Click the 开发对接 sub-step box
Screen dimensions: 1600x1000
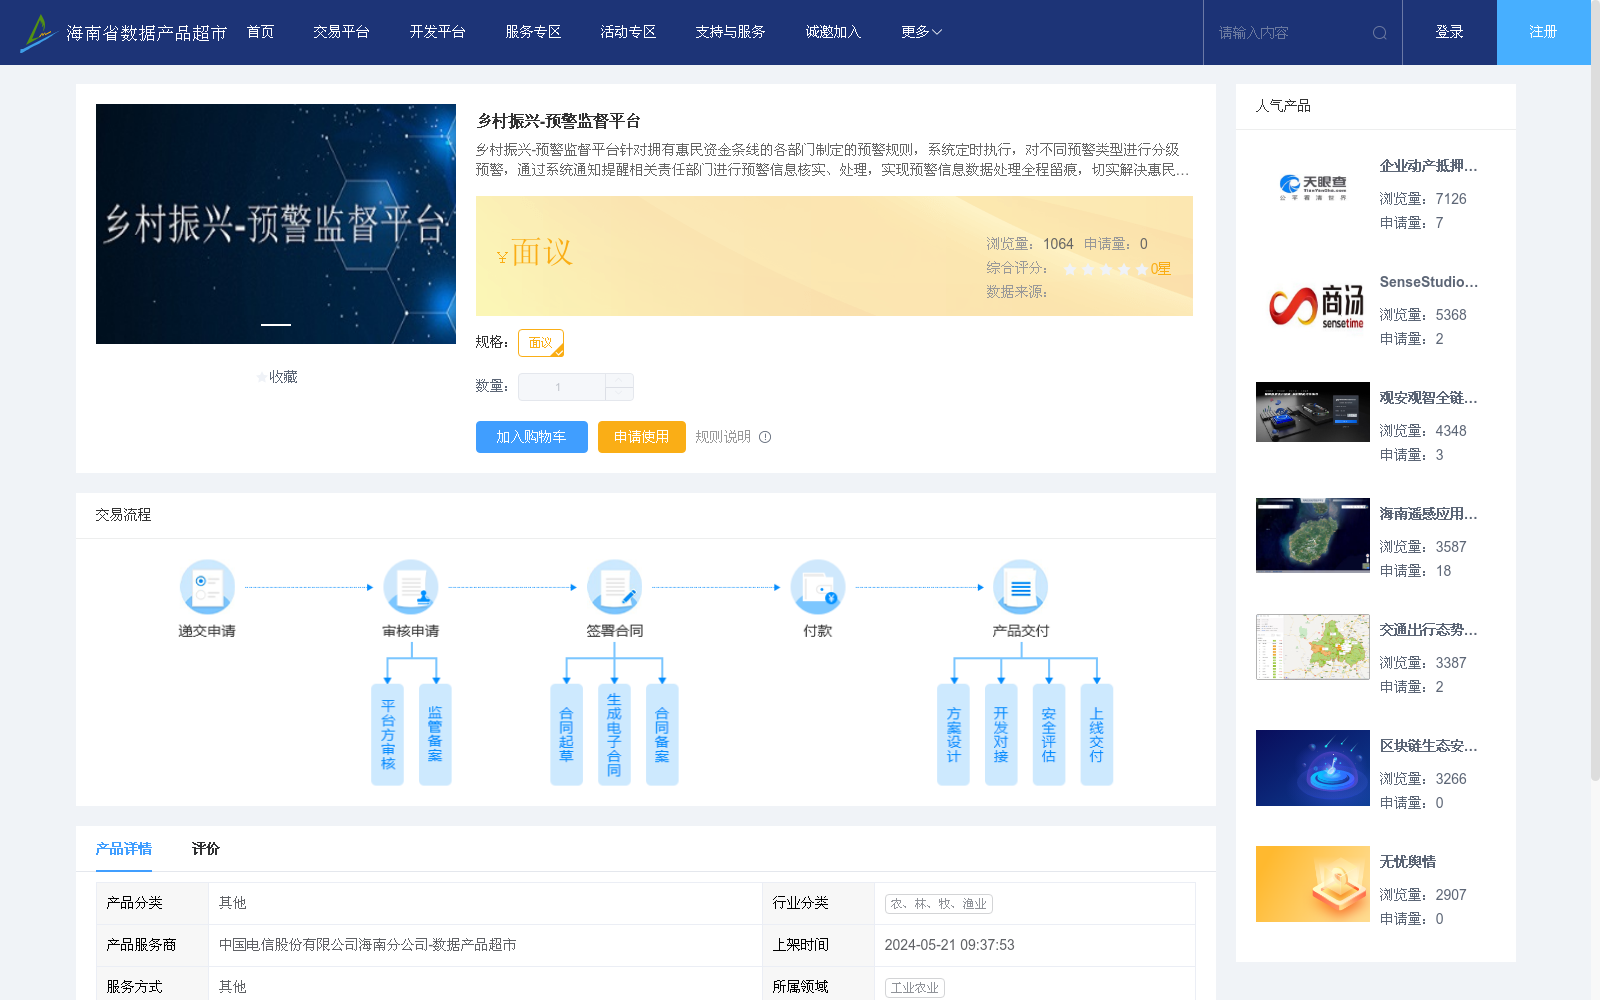point(1001,735)
